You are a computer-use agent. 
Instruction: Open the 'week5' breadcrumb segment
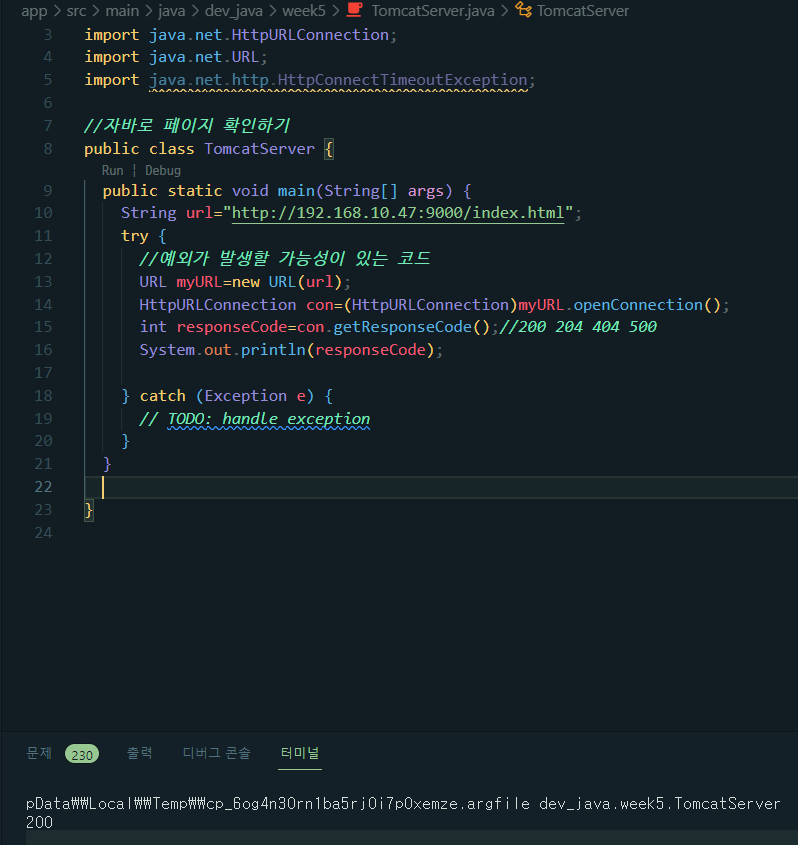[x=304, y=11]
